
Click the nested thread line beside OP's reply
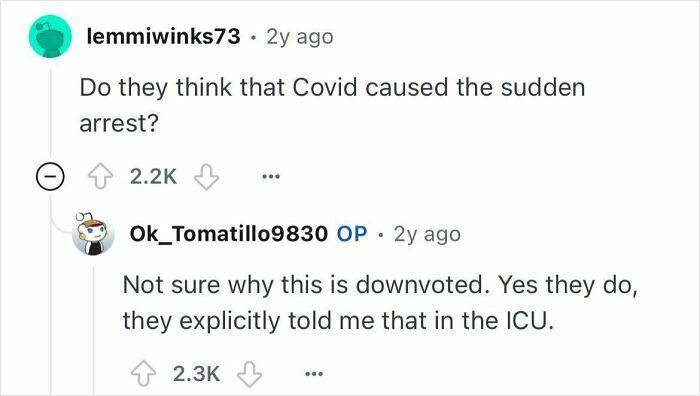coord(93,330)
